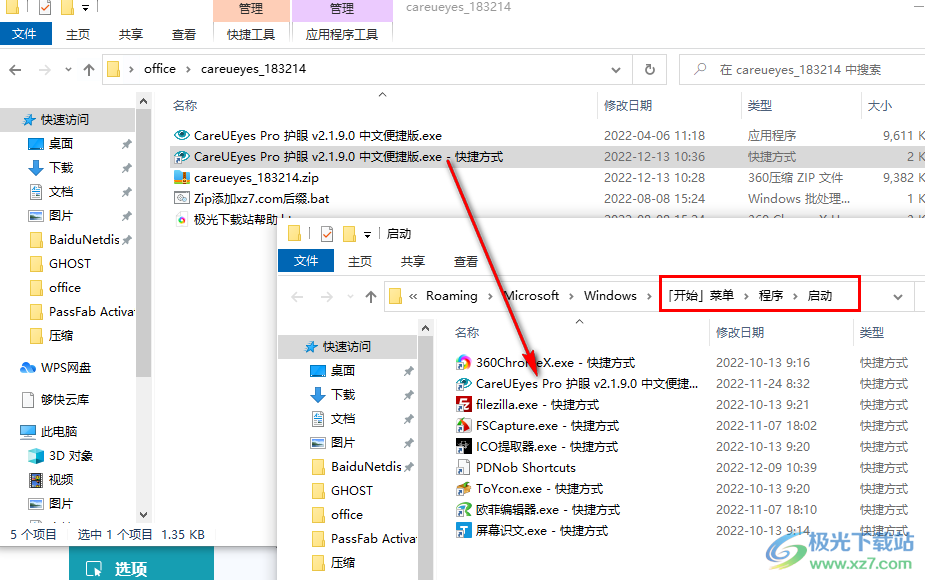Sort by 名称 column in careueyes window
The image size is (925, 580).
185,106
